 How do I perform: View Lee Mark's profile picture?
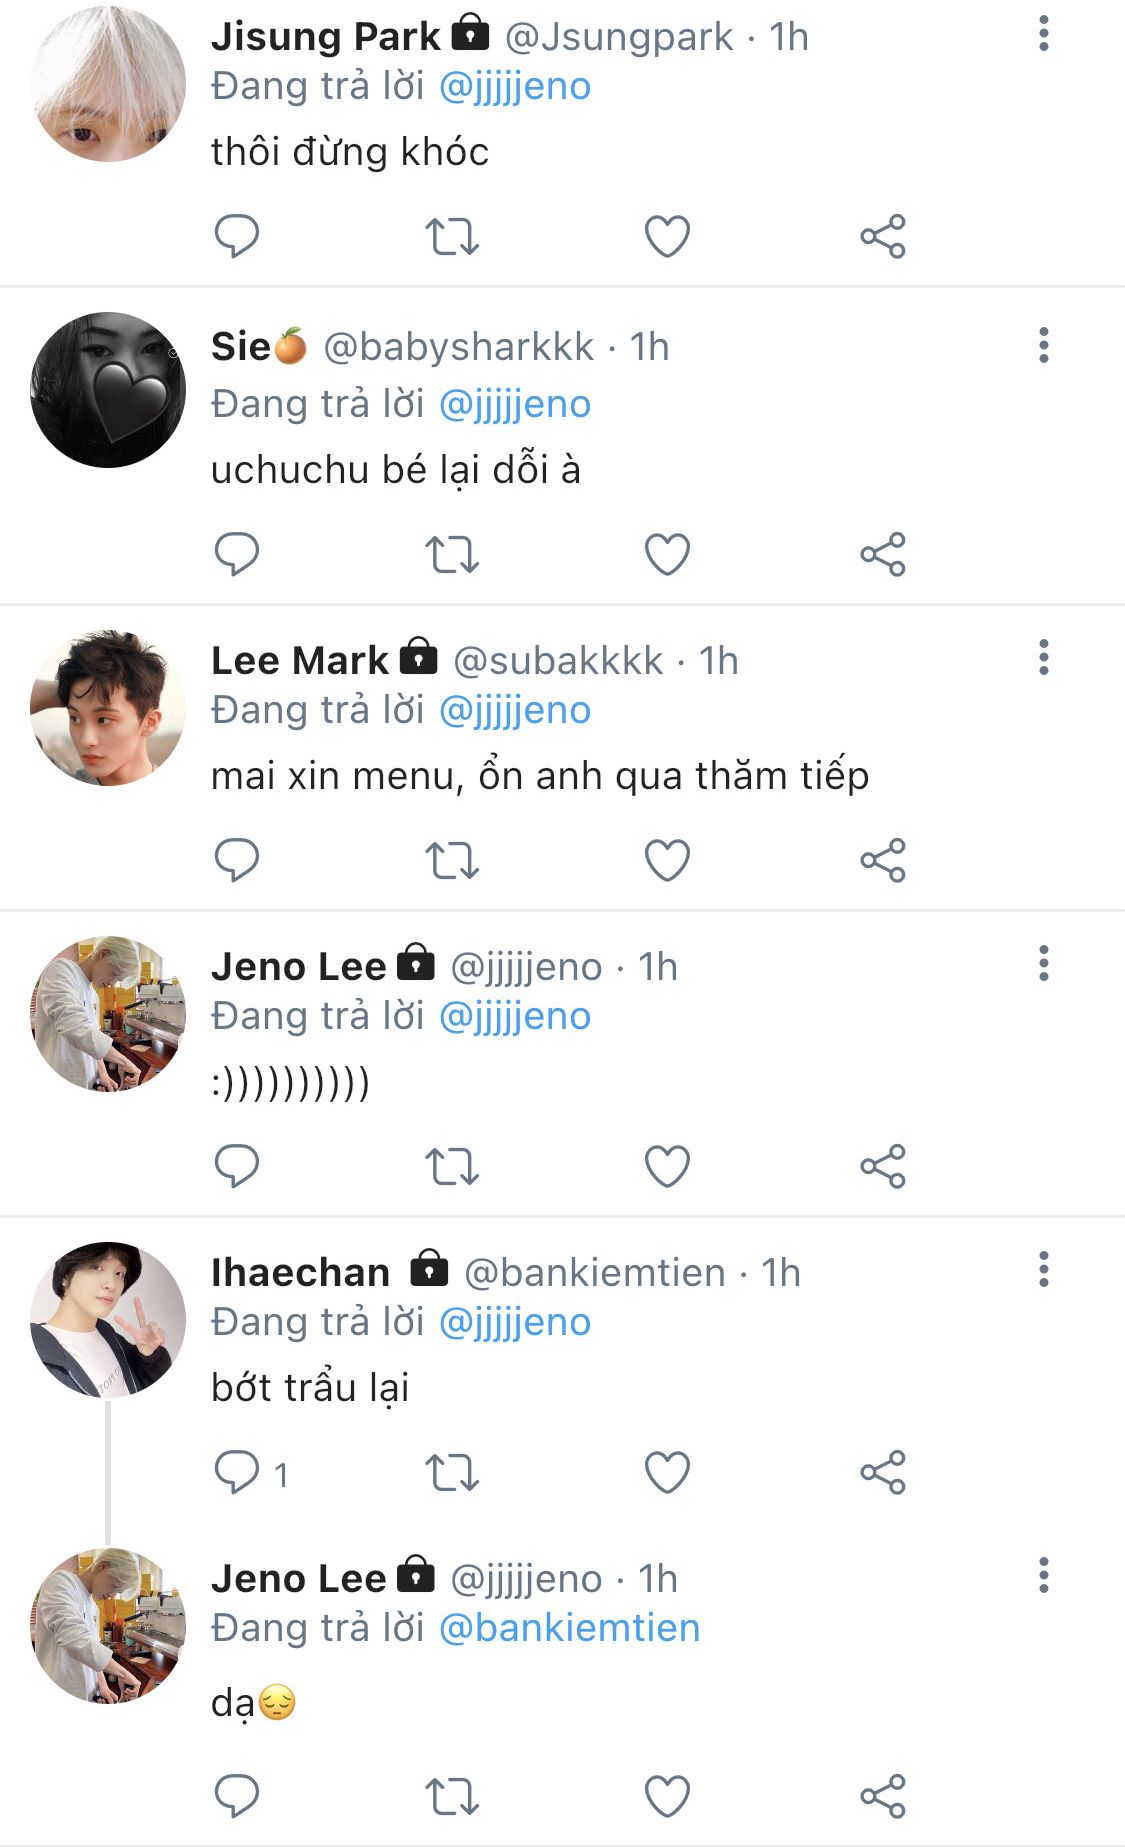pos(108,708)
